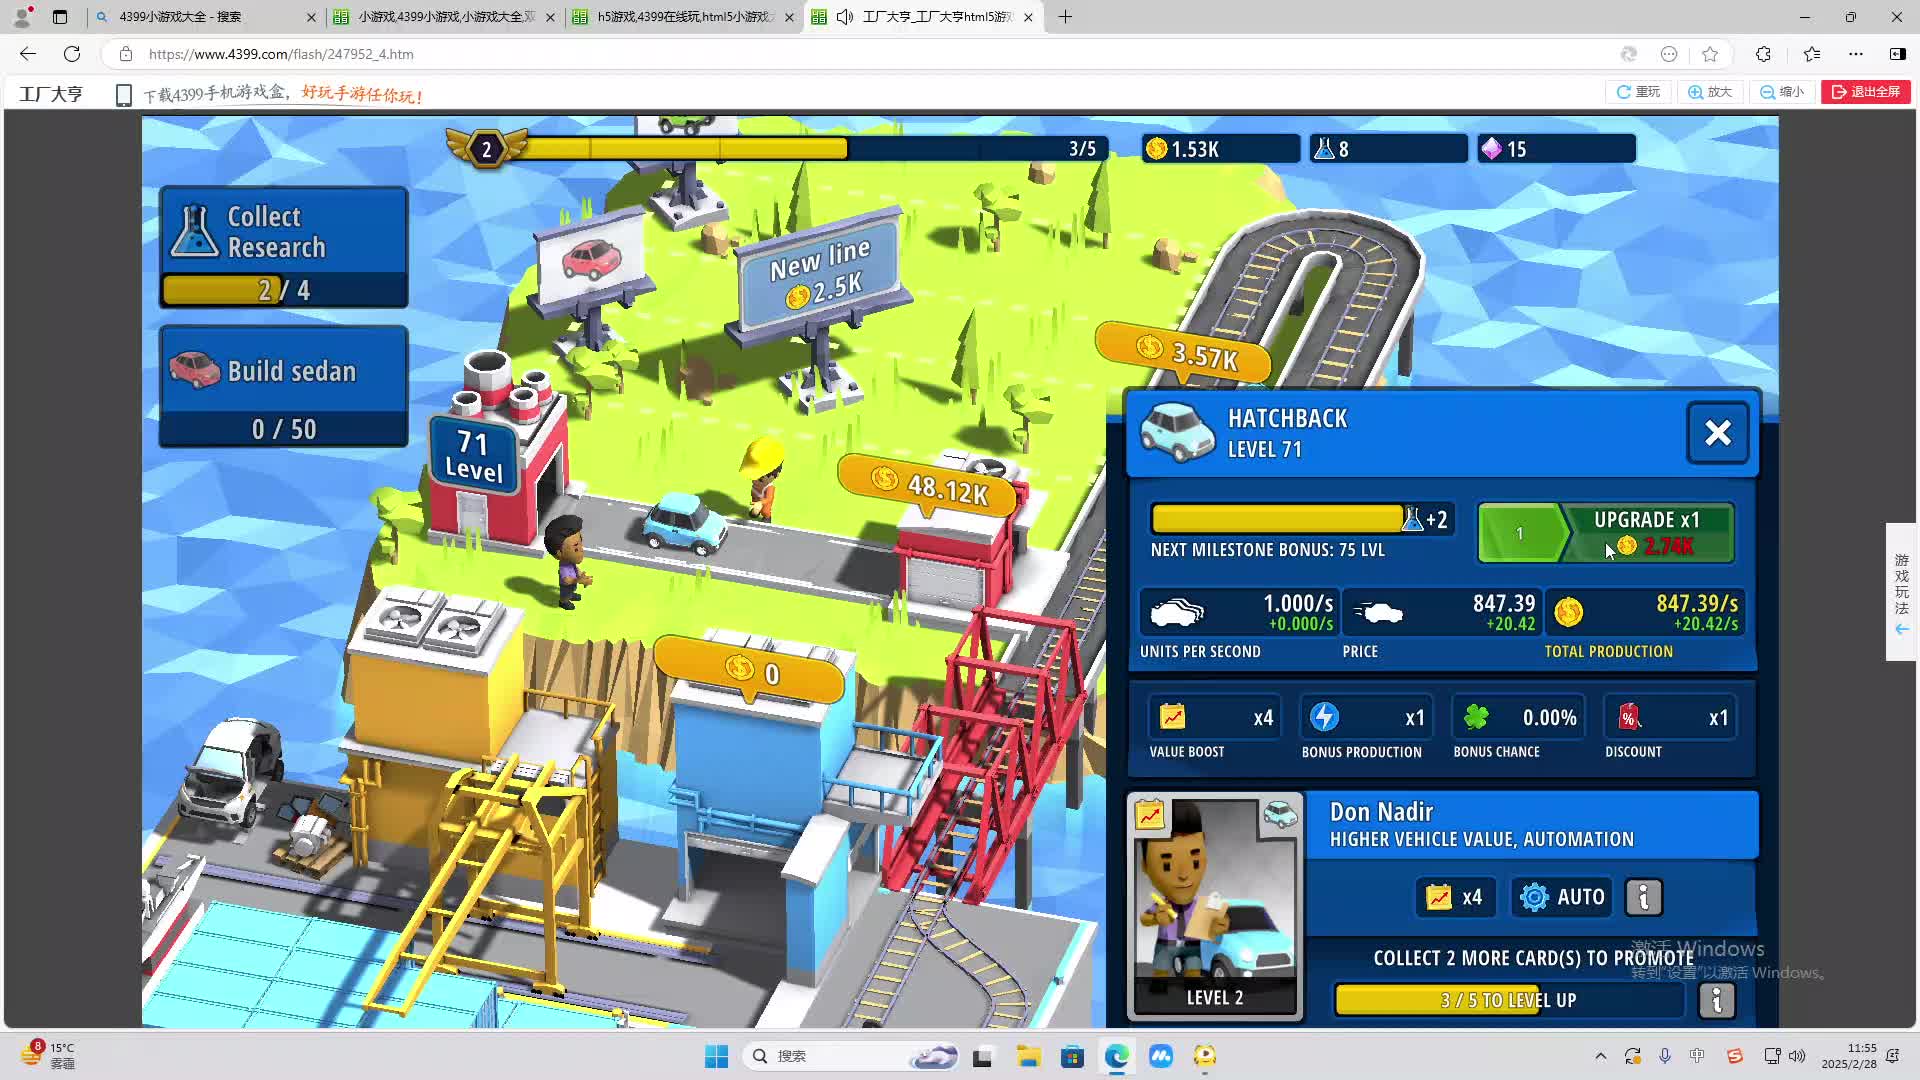Click the Bonus Production lightning icon

click(1324, 718)
